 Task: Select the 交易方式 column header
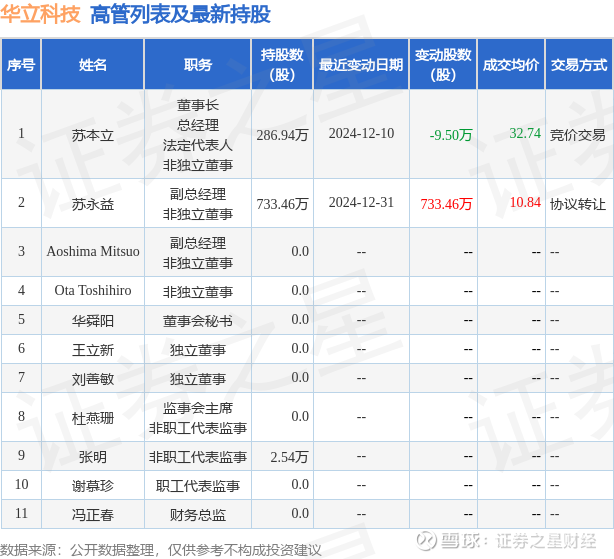pos(579,65)
